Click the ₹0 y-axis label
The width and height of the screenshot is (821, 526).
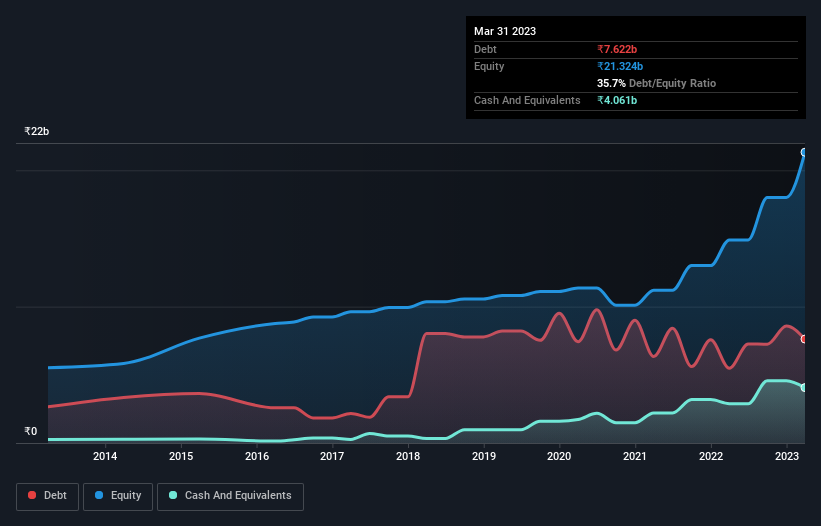click(31, 431)
